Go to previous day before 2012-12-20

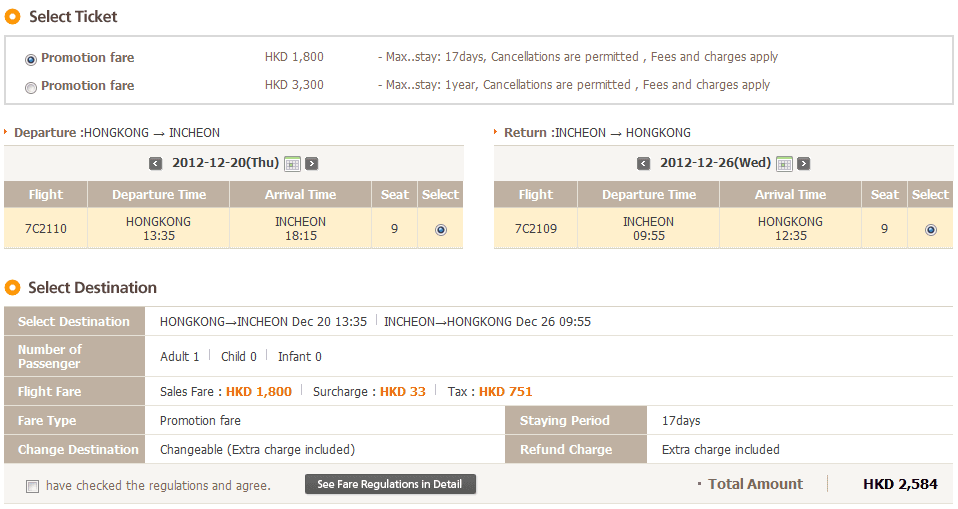coord(155,163)
